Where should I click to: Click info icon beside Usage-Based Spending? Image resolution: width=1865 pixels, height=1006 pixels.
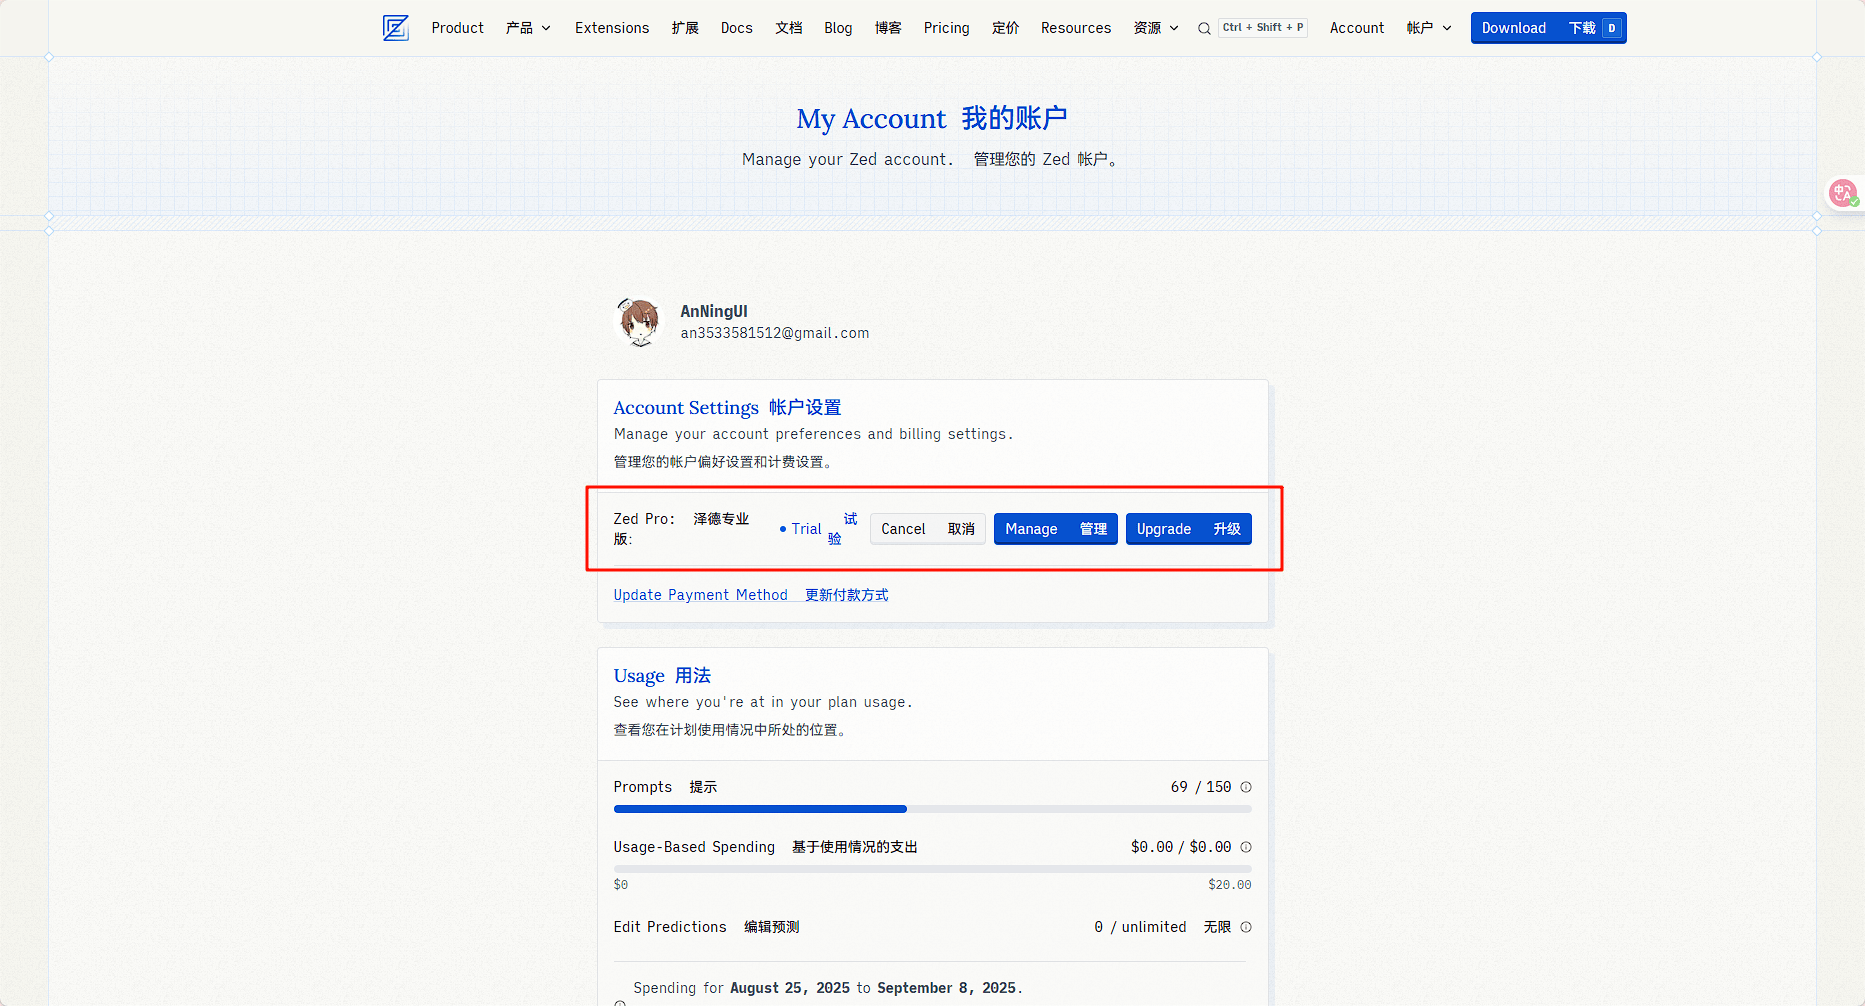(x=1246, y=847)
